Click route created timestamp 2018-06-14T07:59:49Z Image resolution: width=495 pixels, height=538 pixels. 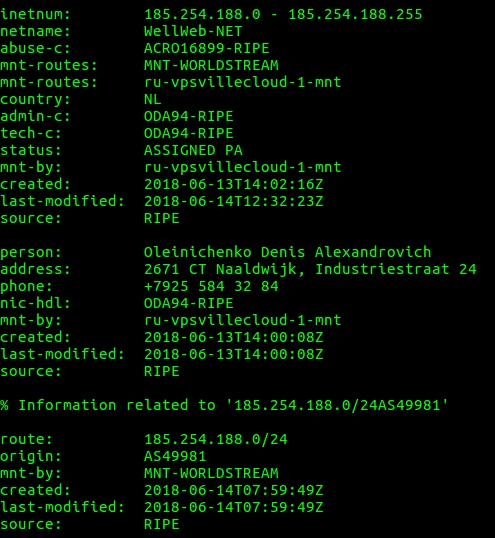click(233, 490)
